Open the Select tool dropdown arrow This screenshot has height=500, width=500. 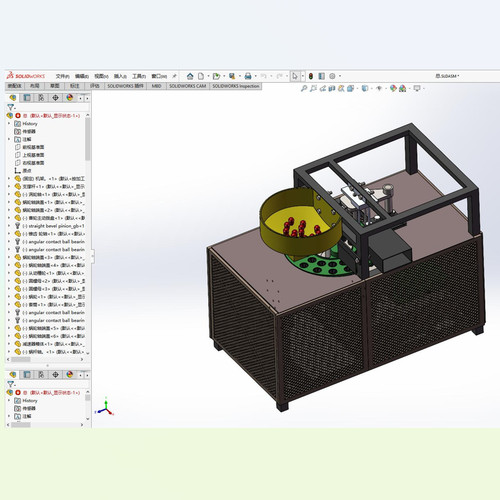click(x=303, y=76)
